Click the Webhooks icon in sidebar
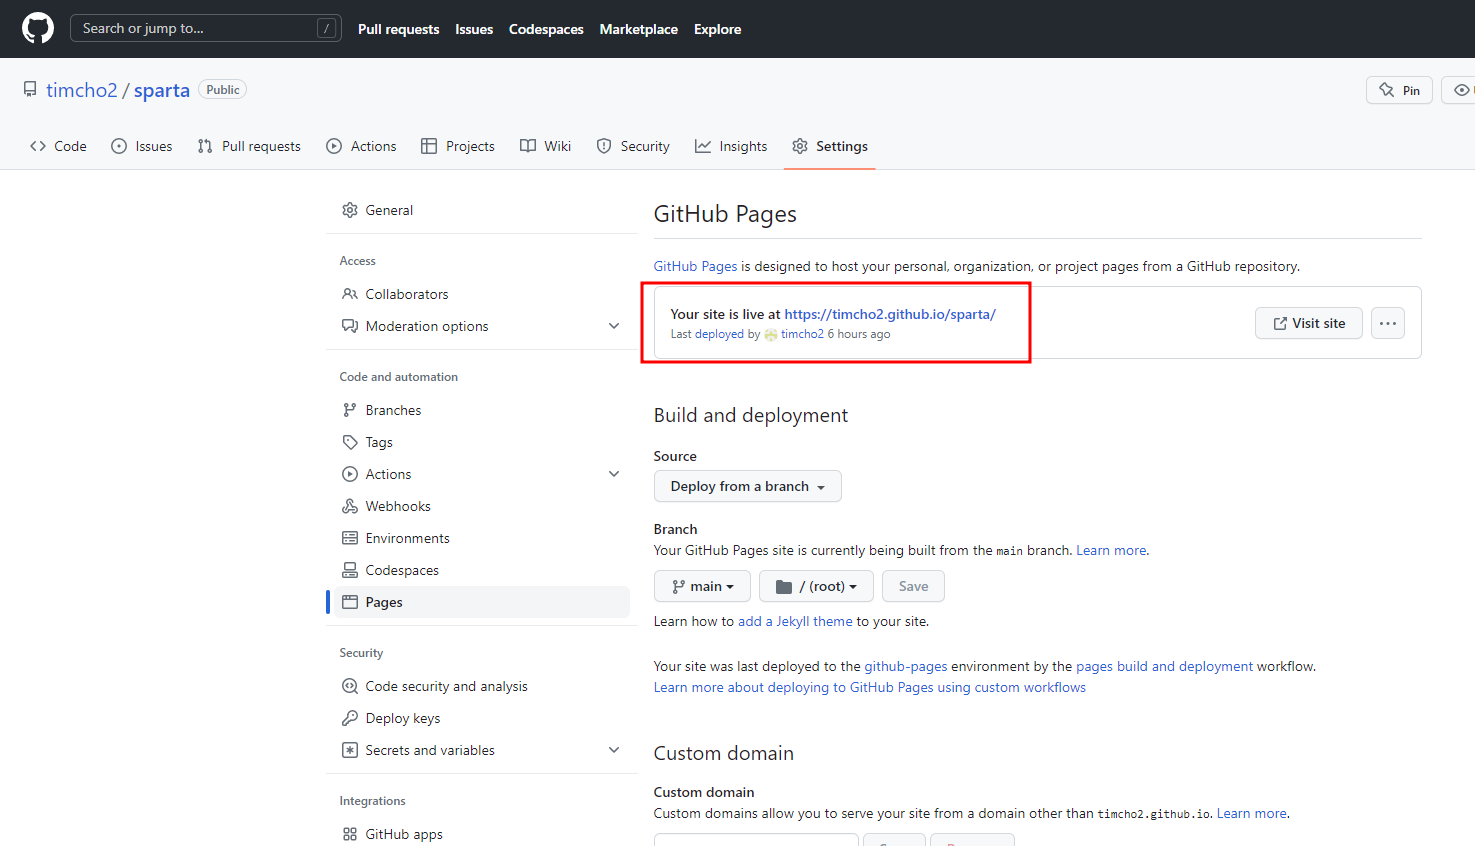 click(350, 506)
